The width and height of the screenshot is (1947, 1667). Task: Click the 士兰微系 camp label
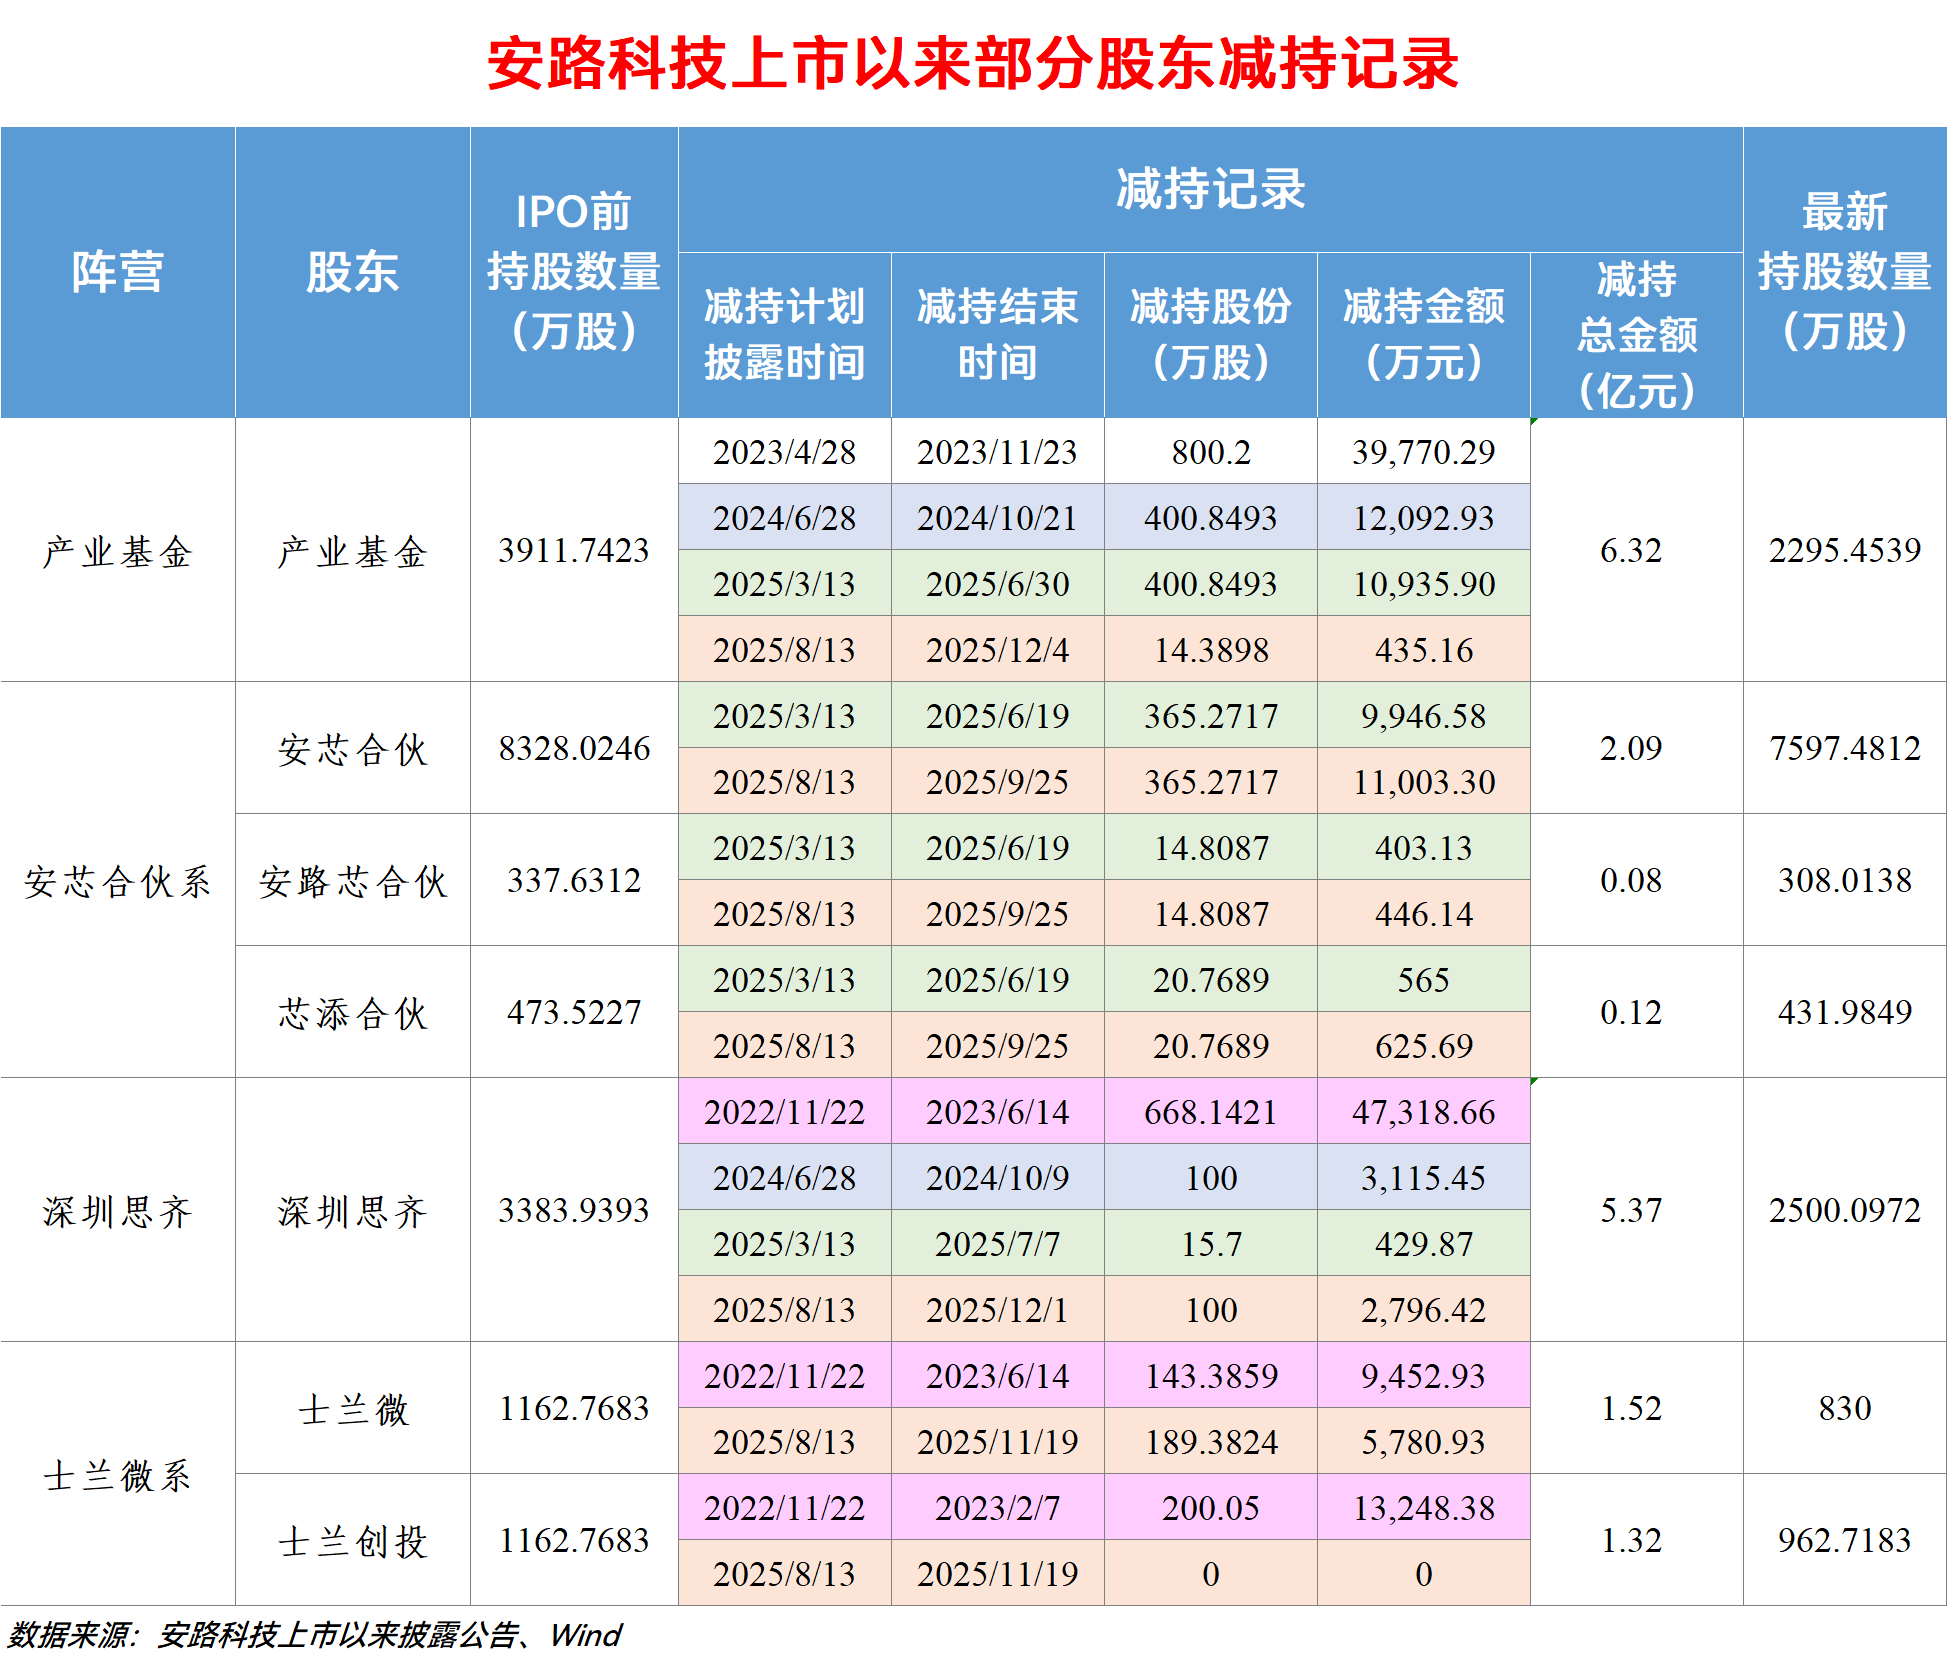click(117, 1473)
